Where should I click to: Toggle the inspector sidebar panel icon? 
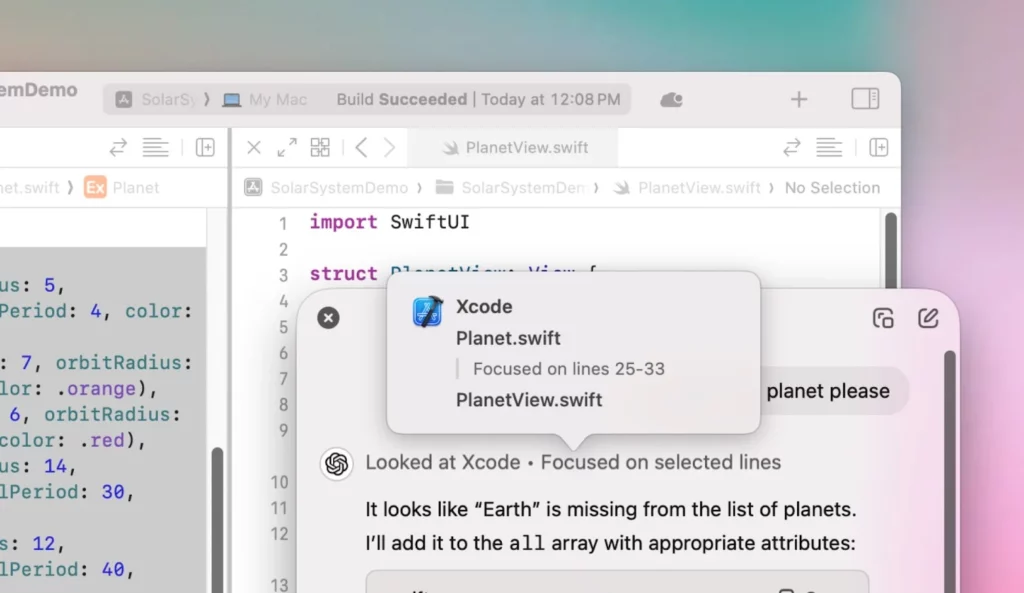(865, 99)
